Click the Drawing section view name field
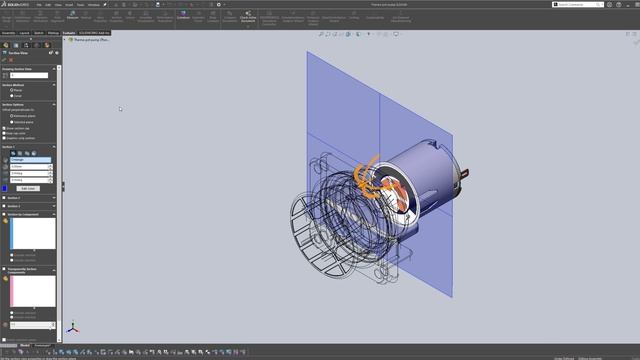 click(x=29, y=76)
